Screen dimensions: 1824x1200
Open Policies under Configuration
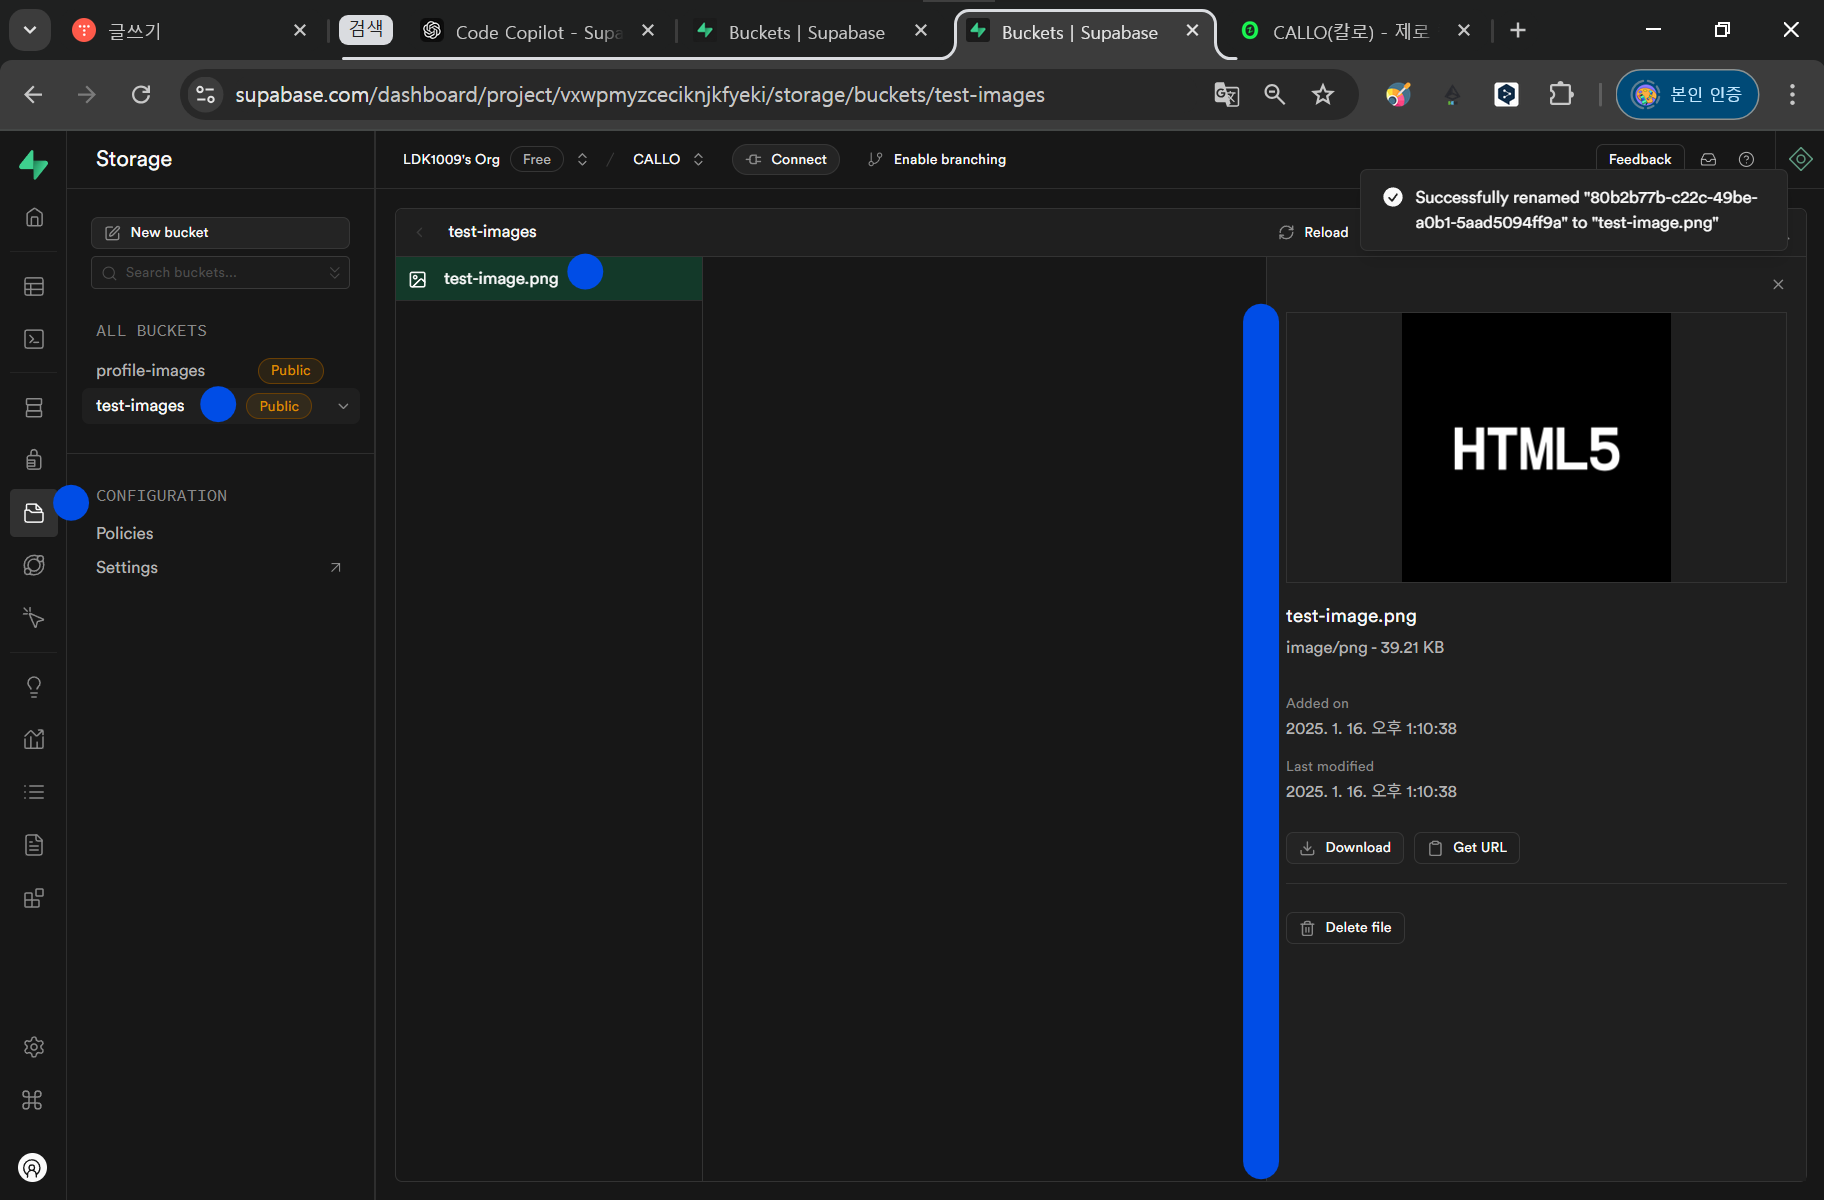coord(125,534)
